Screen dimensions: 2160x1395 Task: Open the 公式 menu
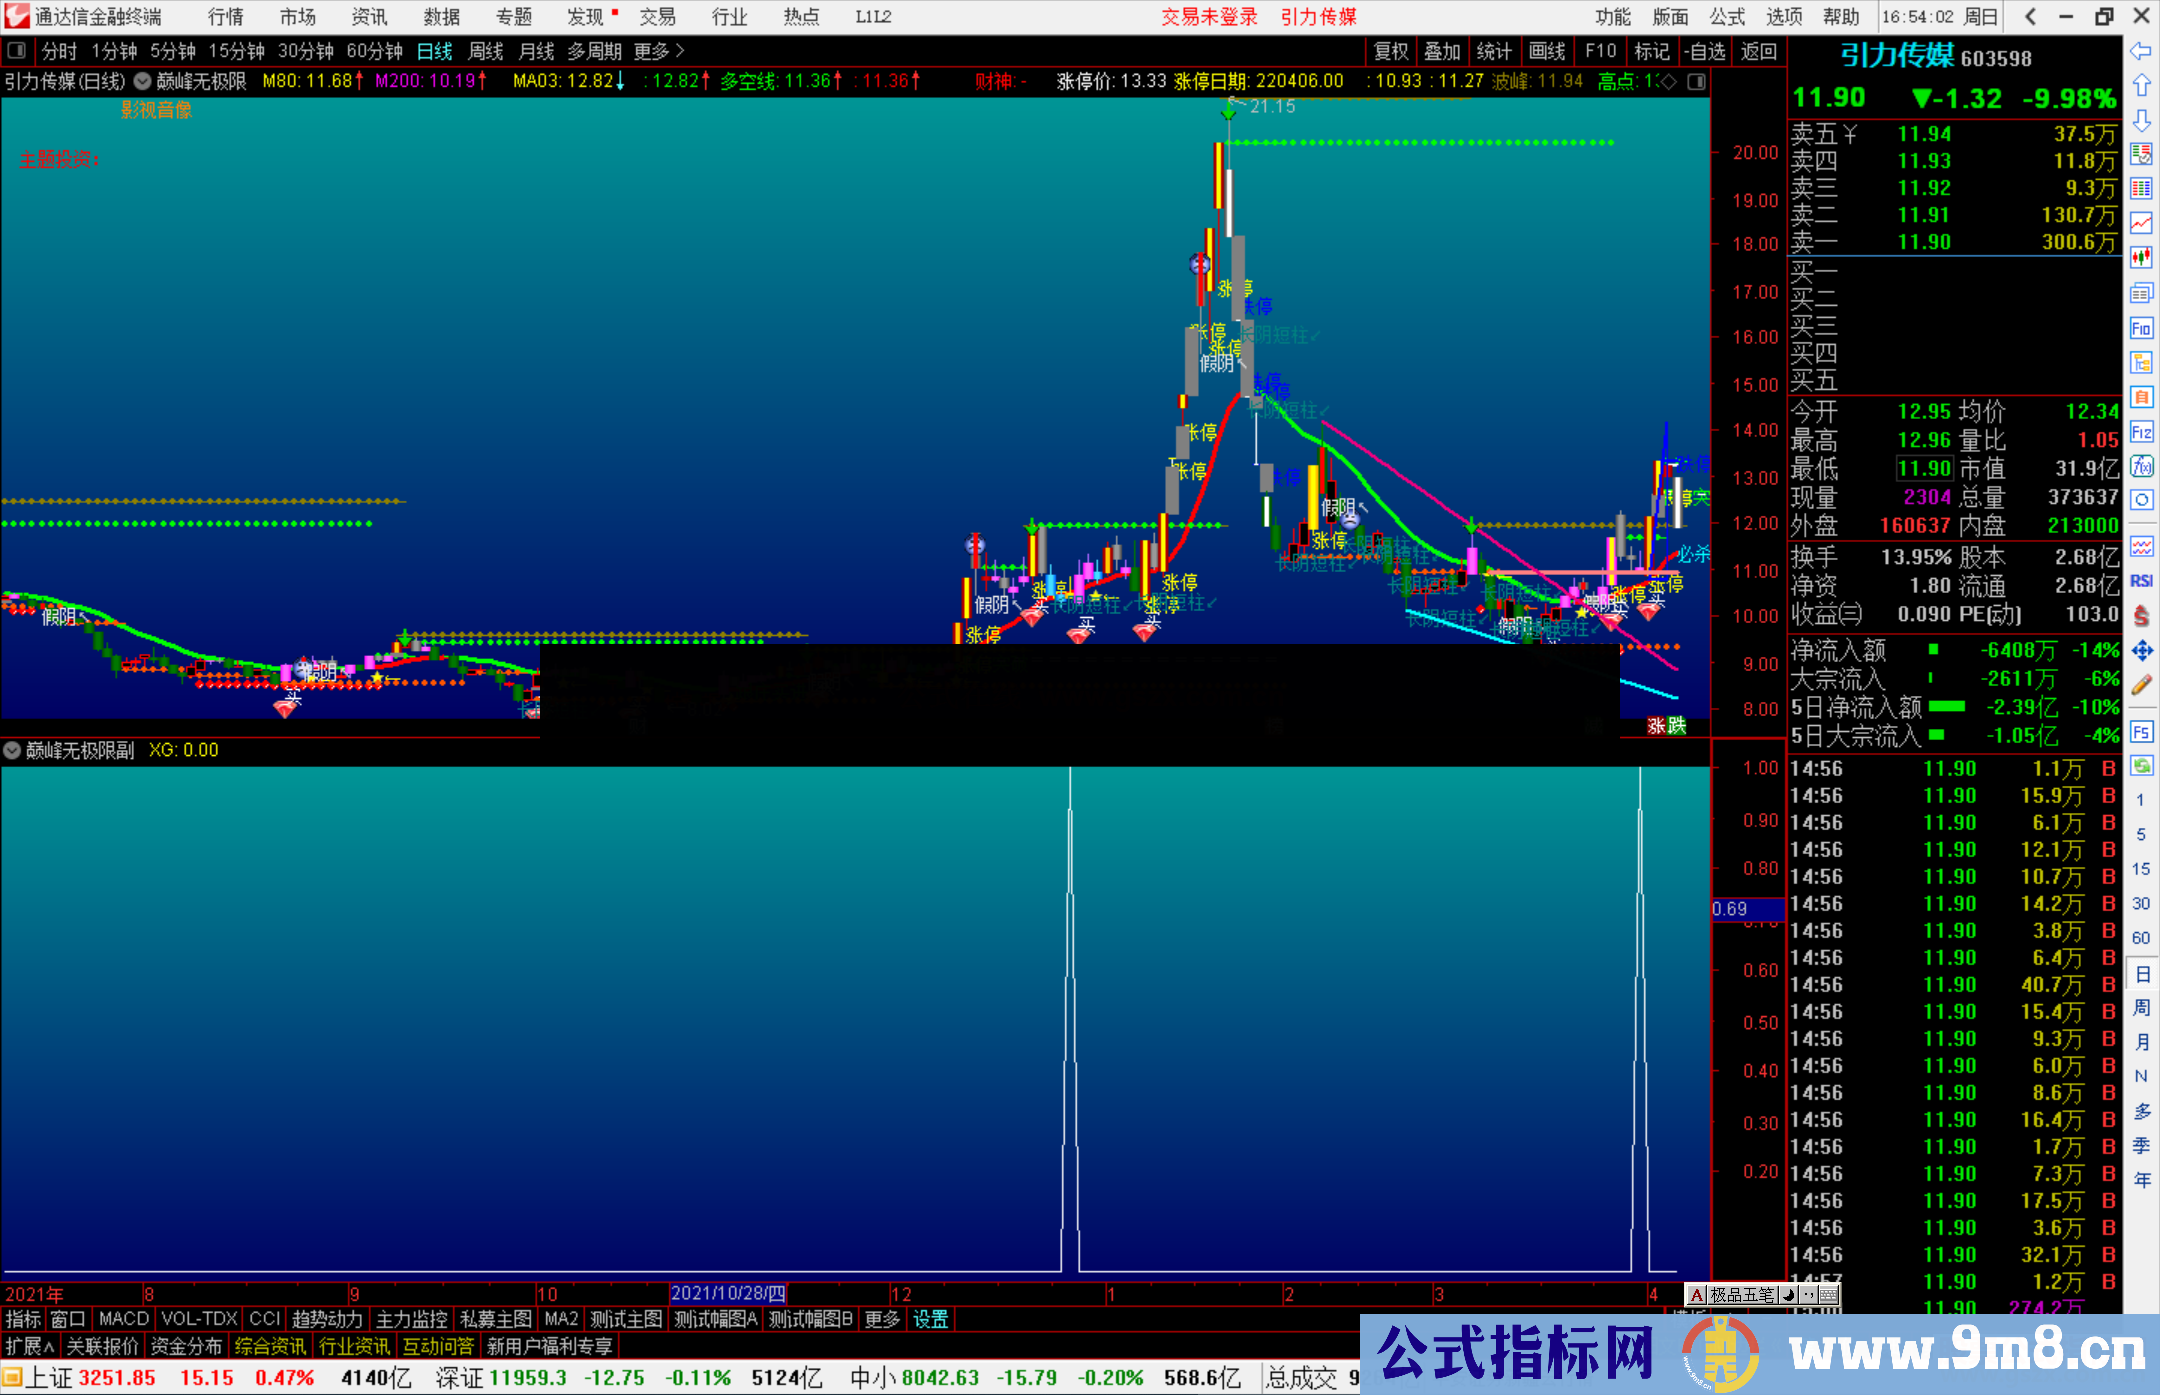pos(1726,17)
